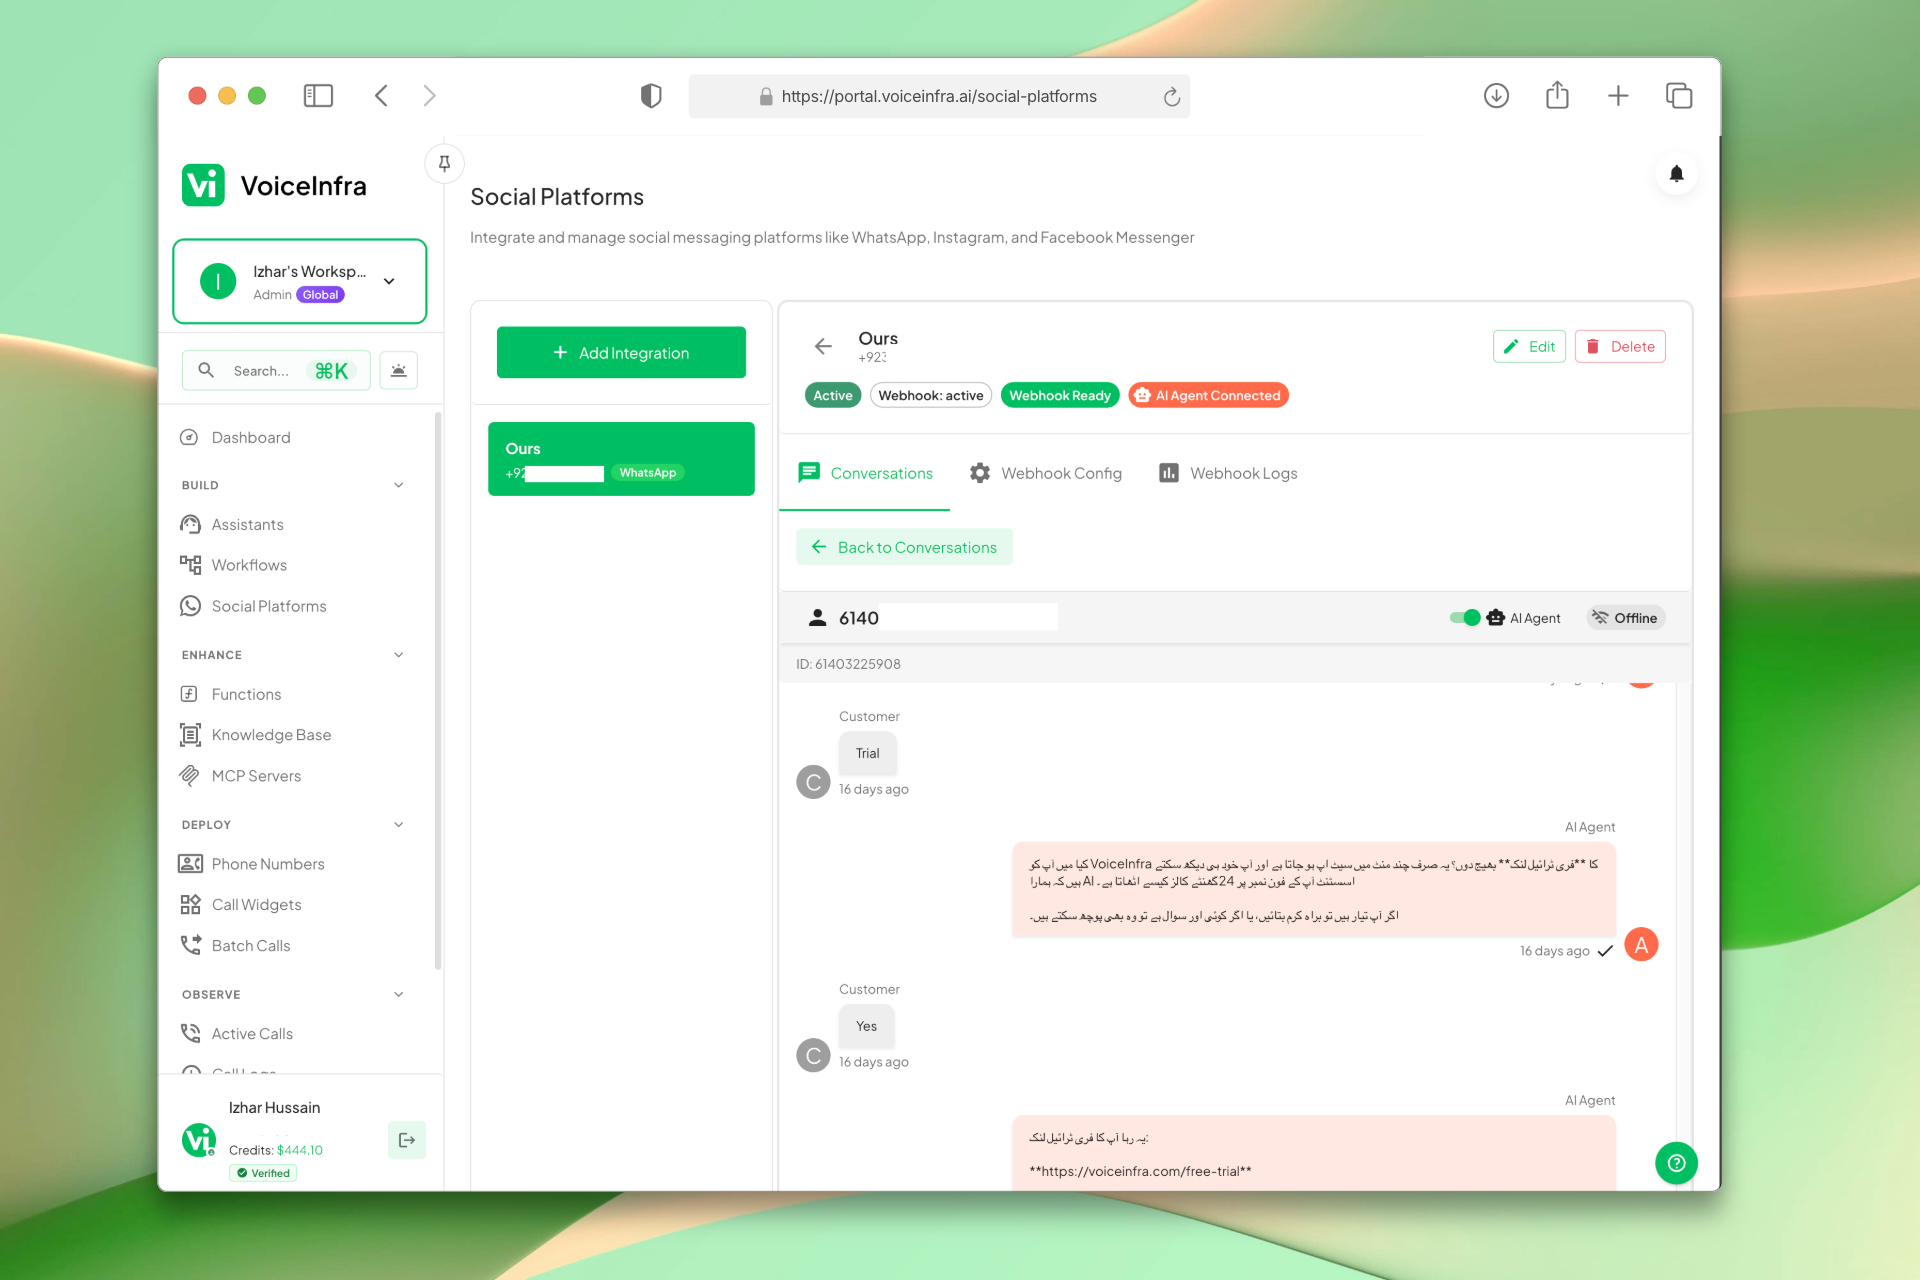The image size is (1920, 1280).
Task: Toggle the AI Agent switch
Action: [1465, 618]
